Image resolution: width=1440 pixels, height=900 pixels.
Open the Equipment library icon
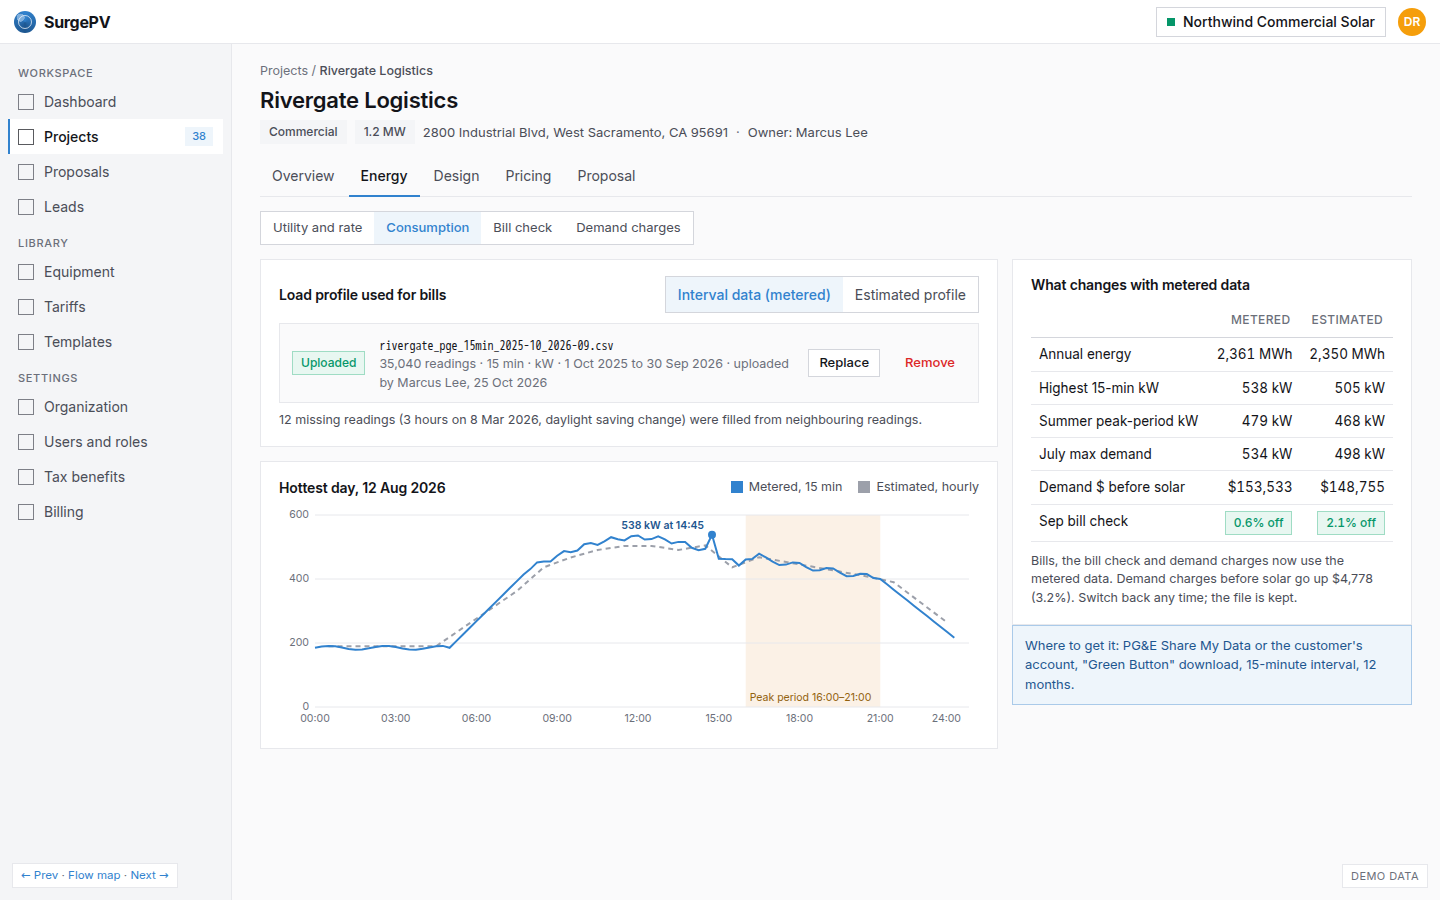click(26, 272)
